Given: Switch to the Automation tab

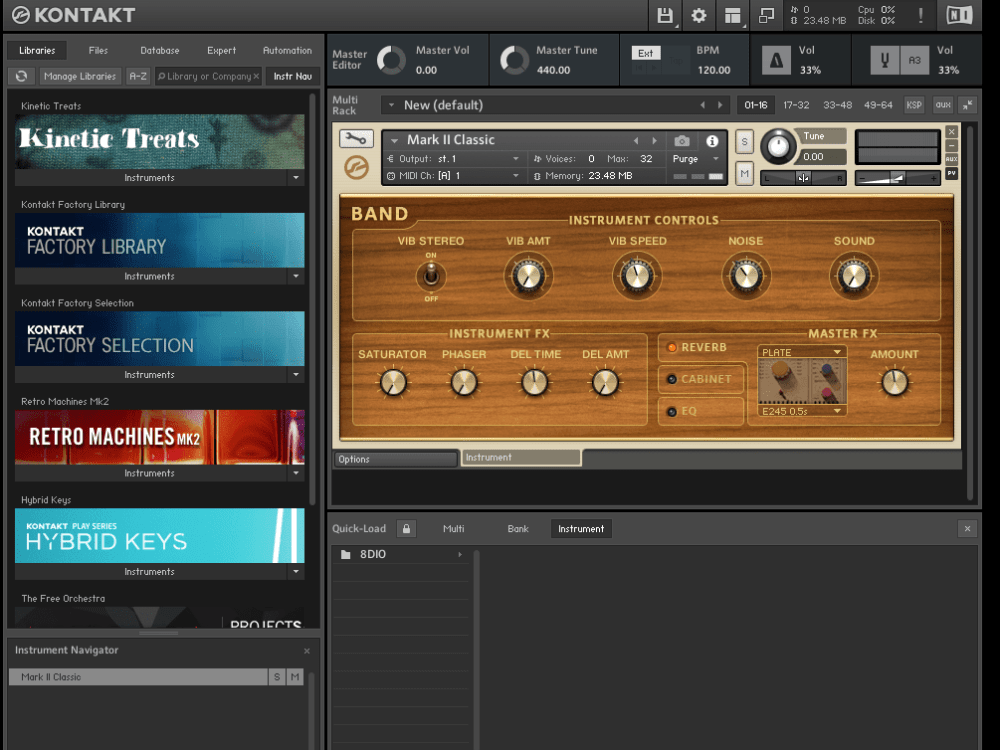Looking at the screenshot, I should coord(287,50).
